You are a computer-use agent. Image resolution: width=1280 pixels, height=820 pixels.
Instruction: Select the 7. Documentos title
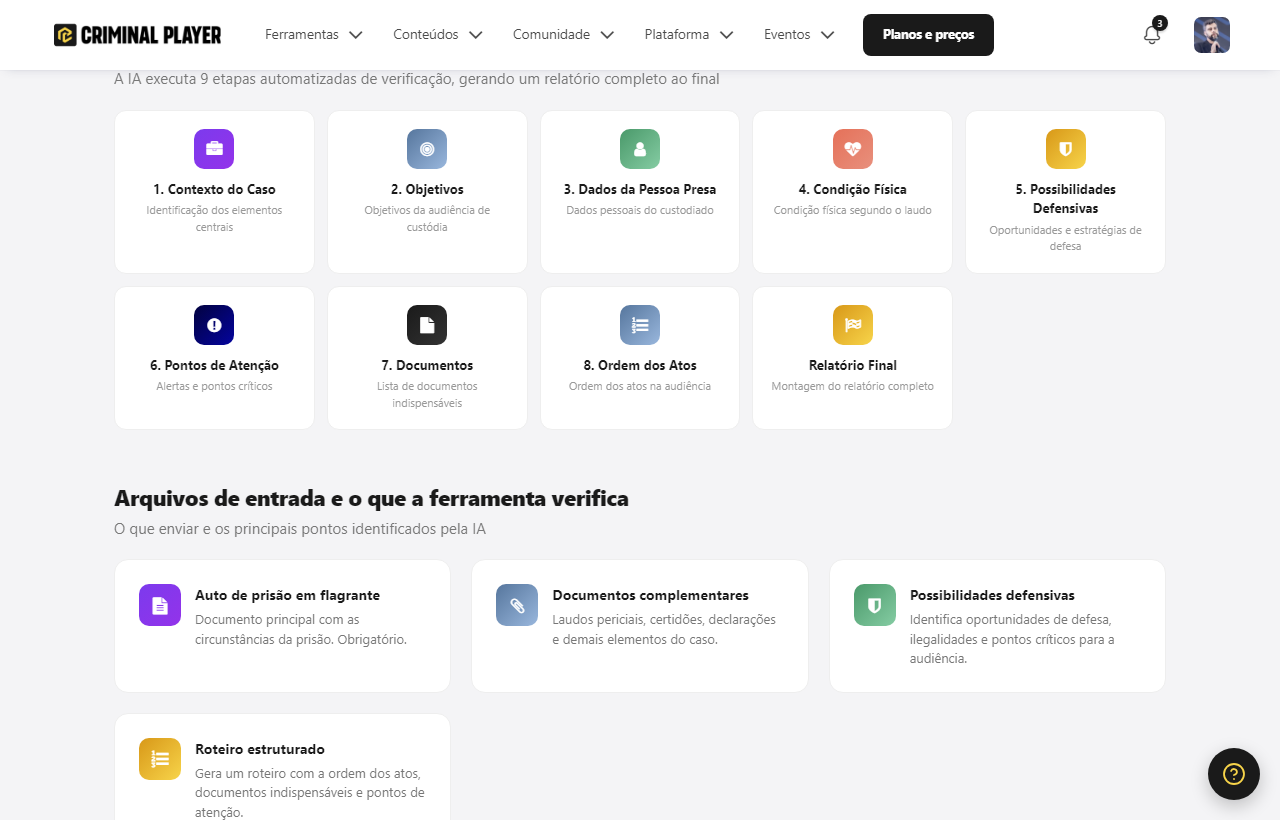point(427,365)
